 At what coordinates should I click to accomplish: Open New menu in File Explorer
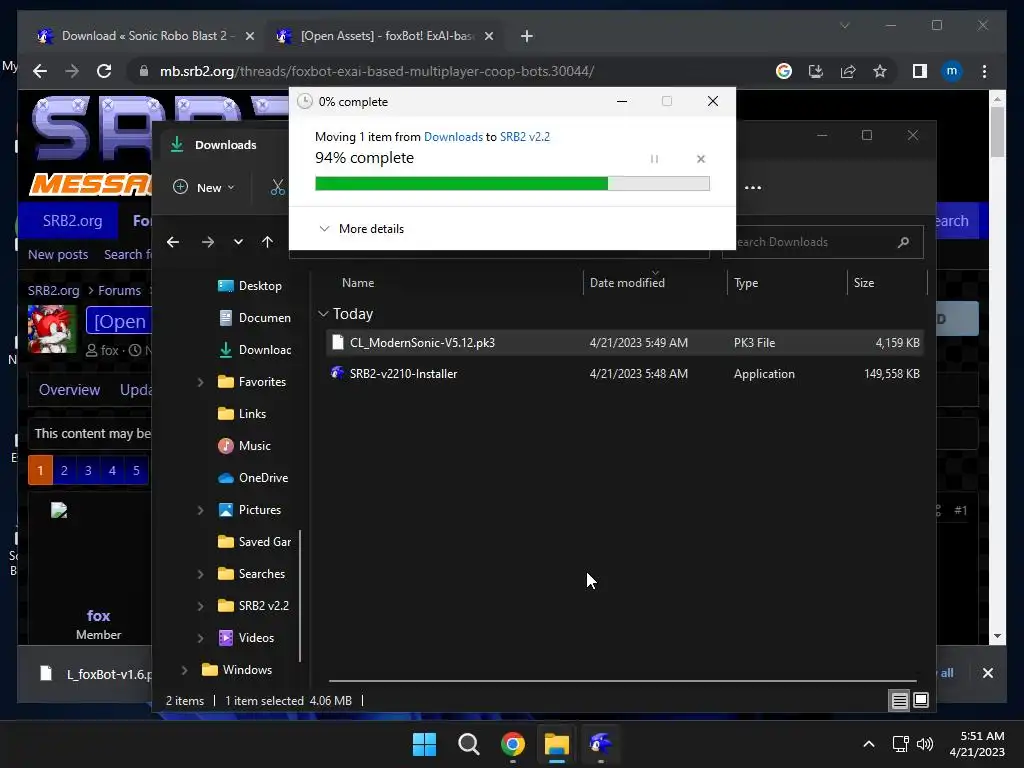click(x=204, y=187)
